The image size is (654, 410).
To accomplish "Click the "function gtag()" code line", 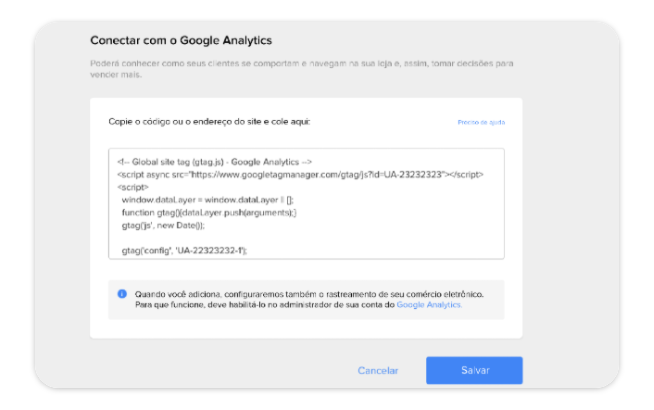I will [x=209, y=213].
